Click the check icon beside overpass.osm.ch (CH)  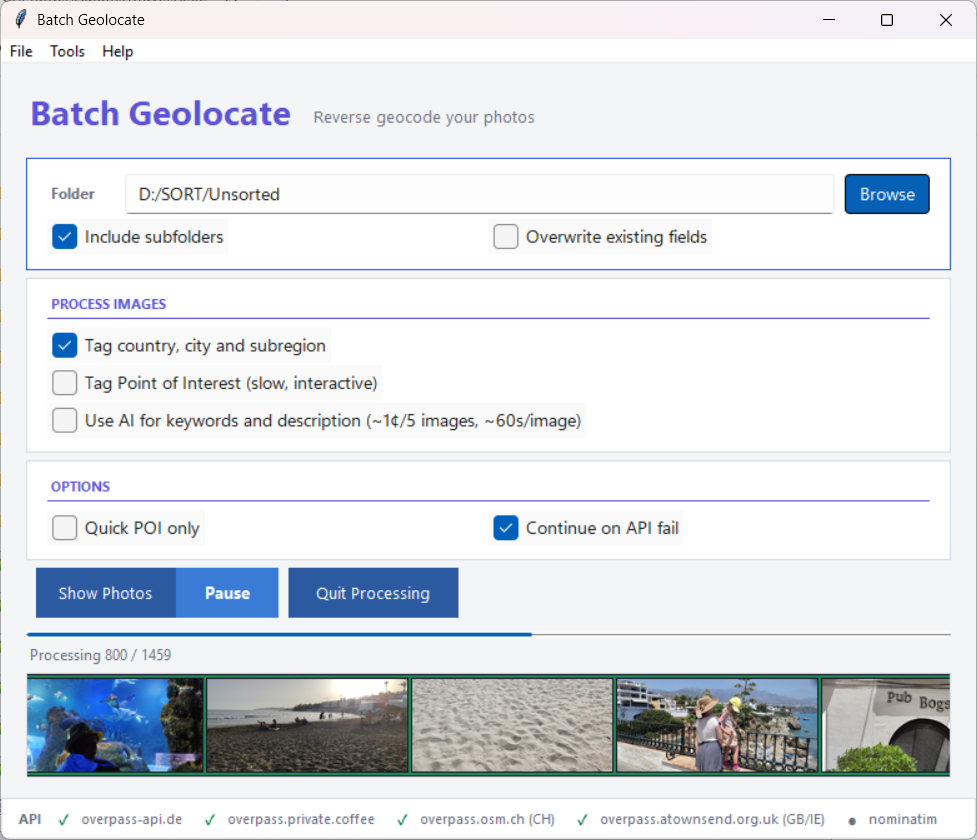[x=402, y=818]
